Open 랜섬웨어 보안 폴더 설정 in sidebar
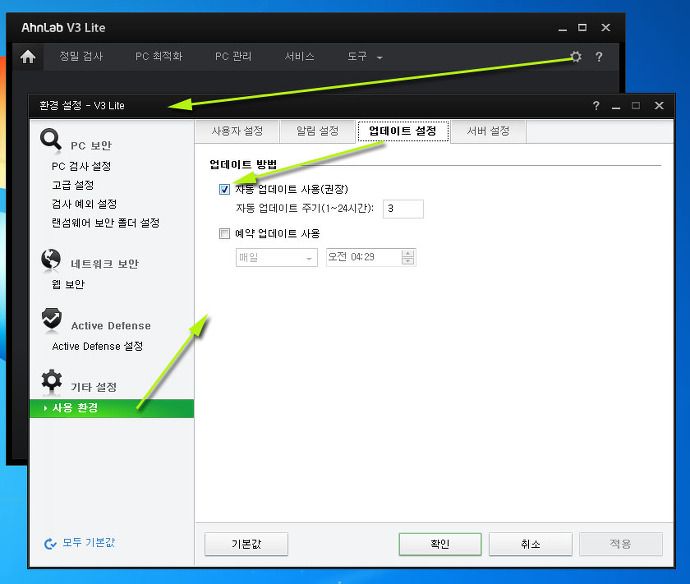 (106, 223)
